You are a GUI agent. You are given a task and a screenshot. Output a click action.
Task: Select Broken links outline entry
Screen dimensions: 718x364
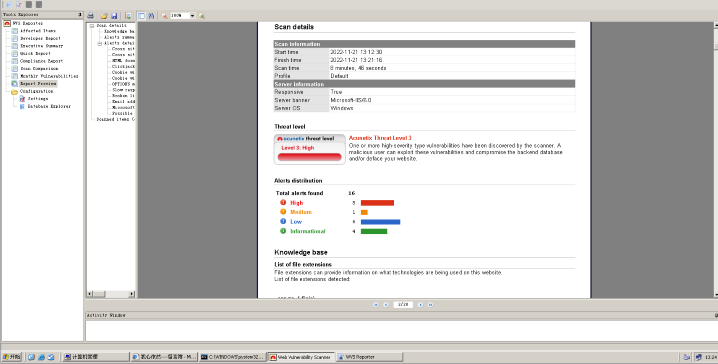pos(123,96)
